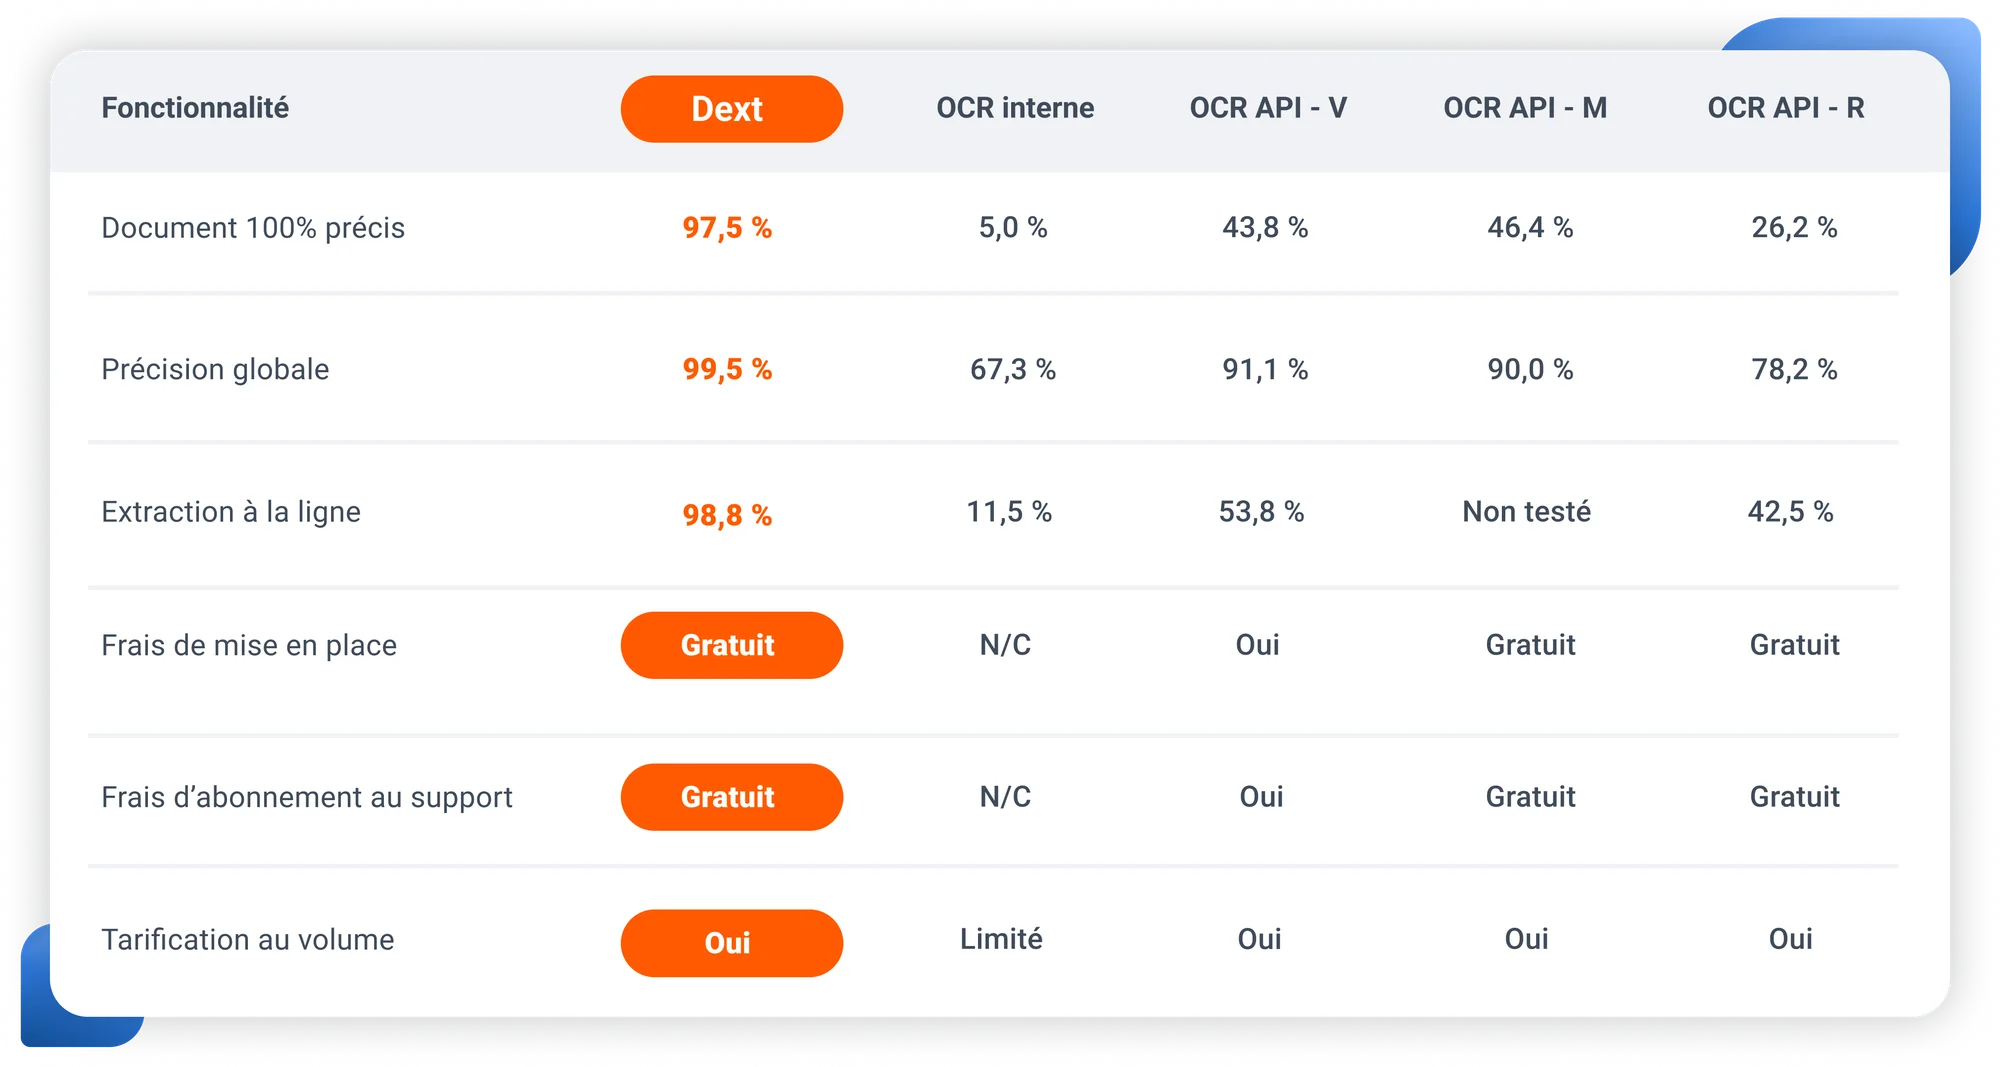The width and height of the screenshot is (2000, 1067).
Task: Click the Limité cell under OCR interne
Action: pos(1001,939)
